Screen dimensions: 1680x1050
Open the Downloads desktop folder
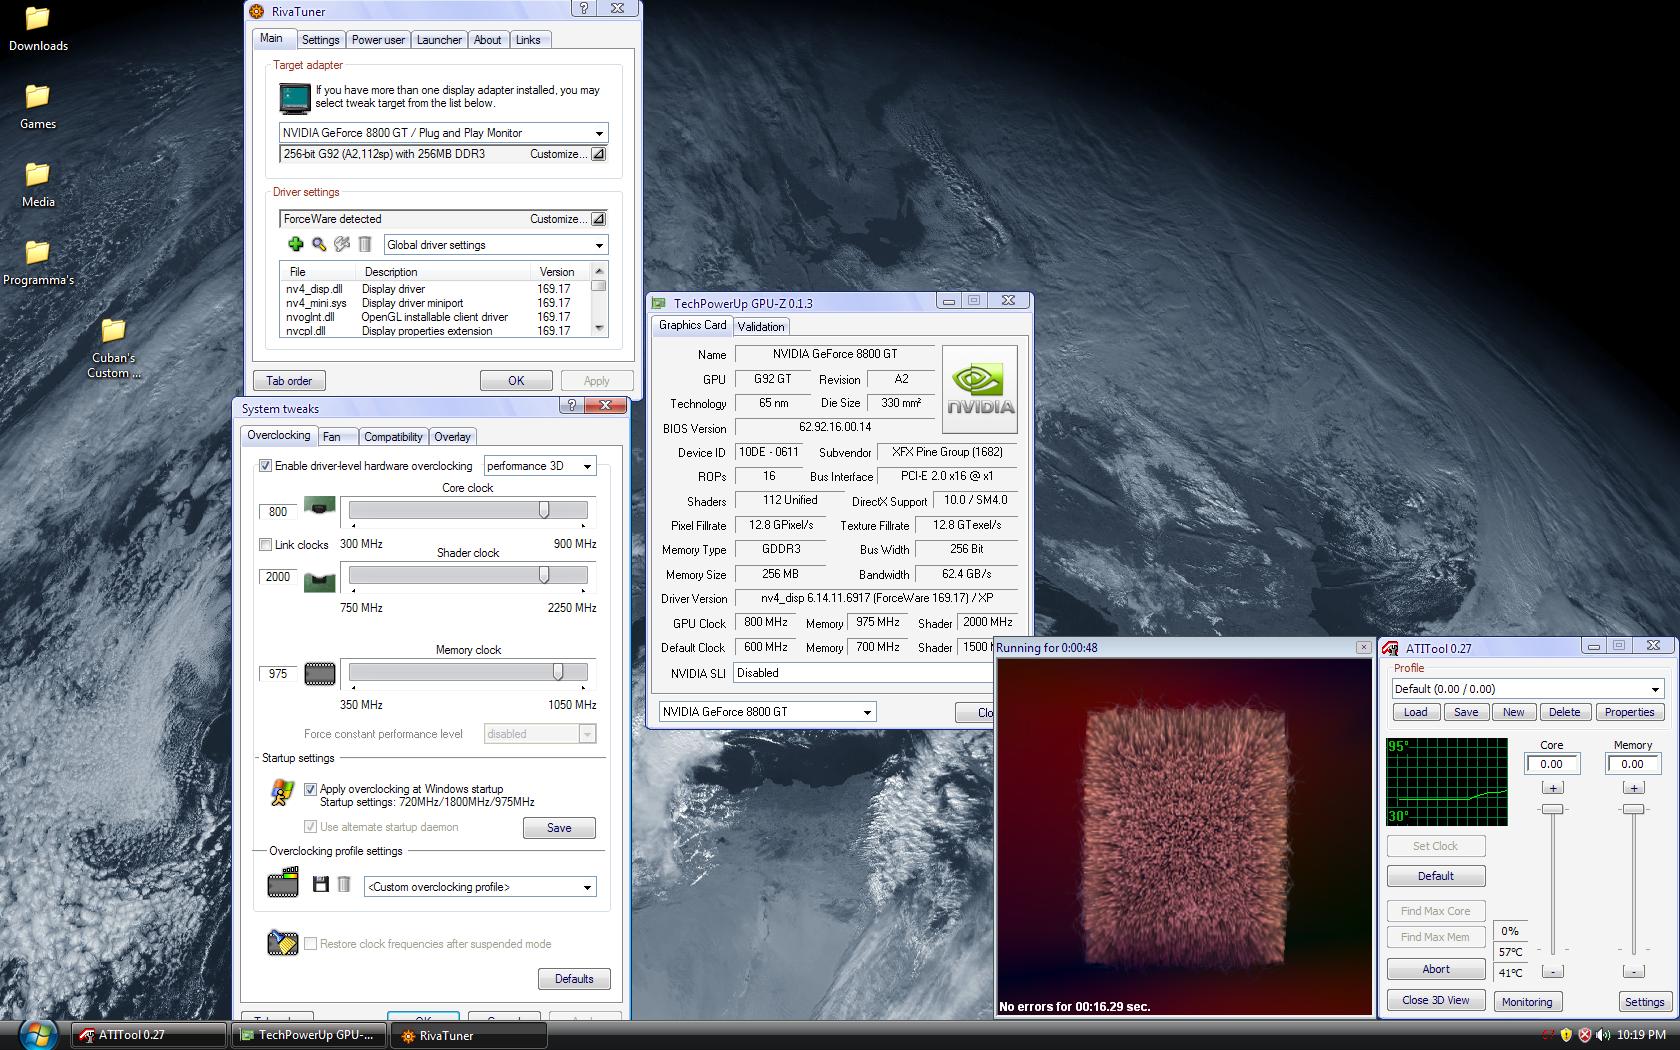click(x=38, y=29)
